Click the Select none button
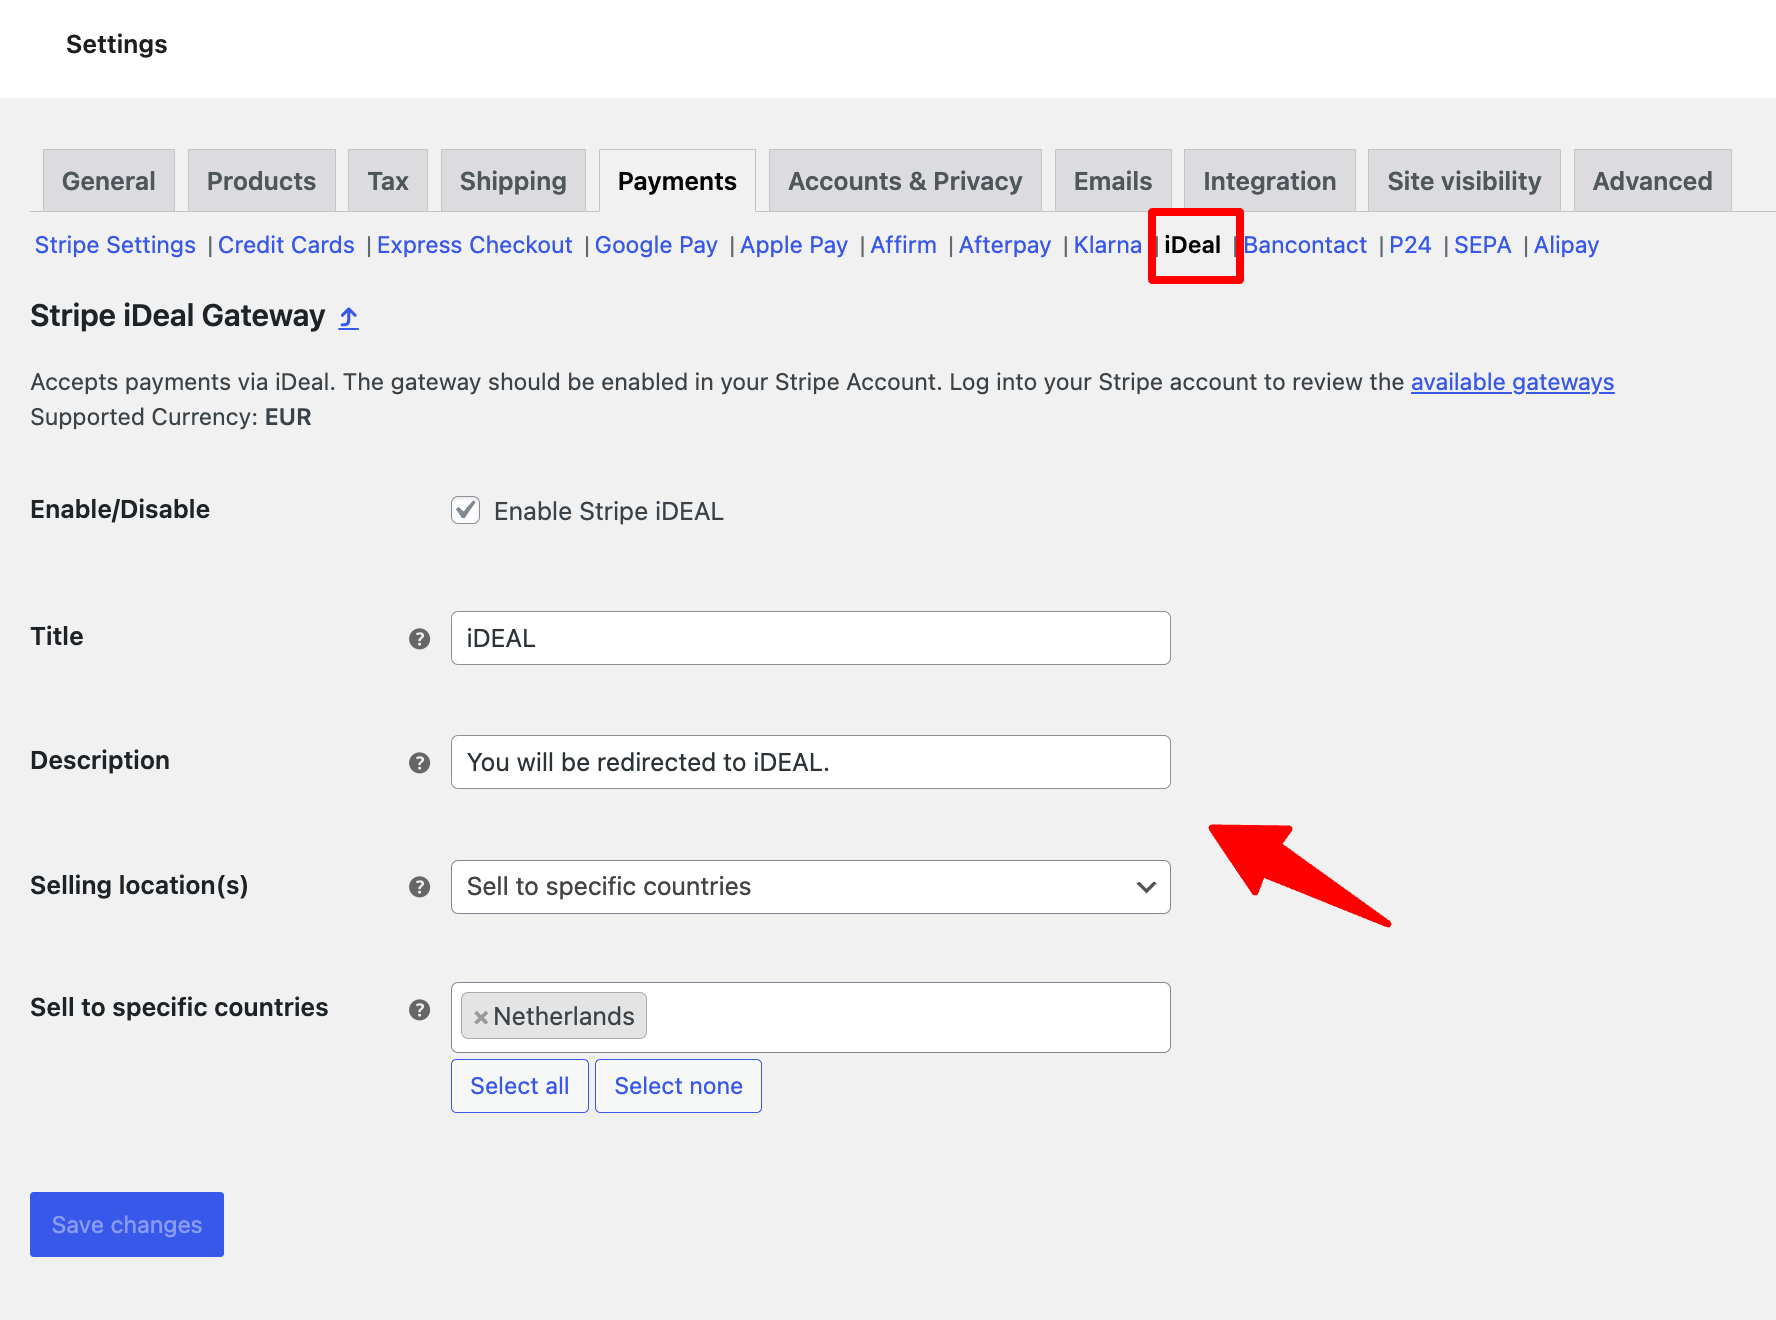This screenshot has height=1320, width=1776. (x=678, y=1086)
